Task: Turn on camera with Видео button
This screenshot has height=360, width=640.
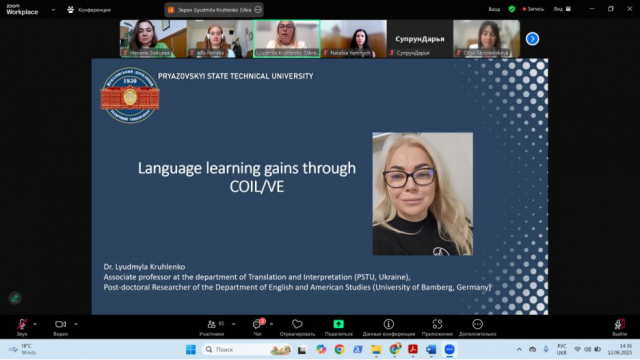Action: (60, 327)
